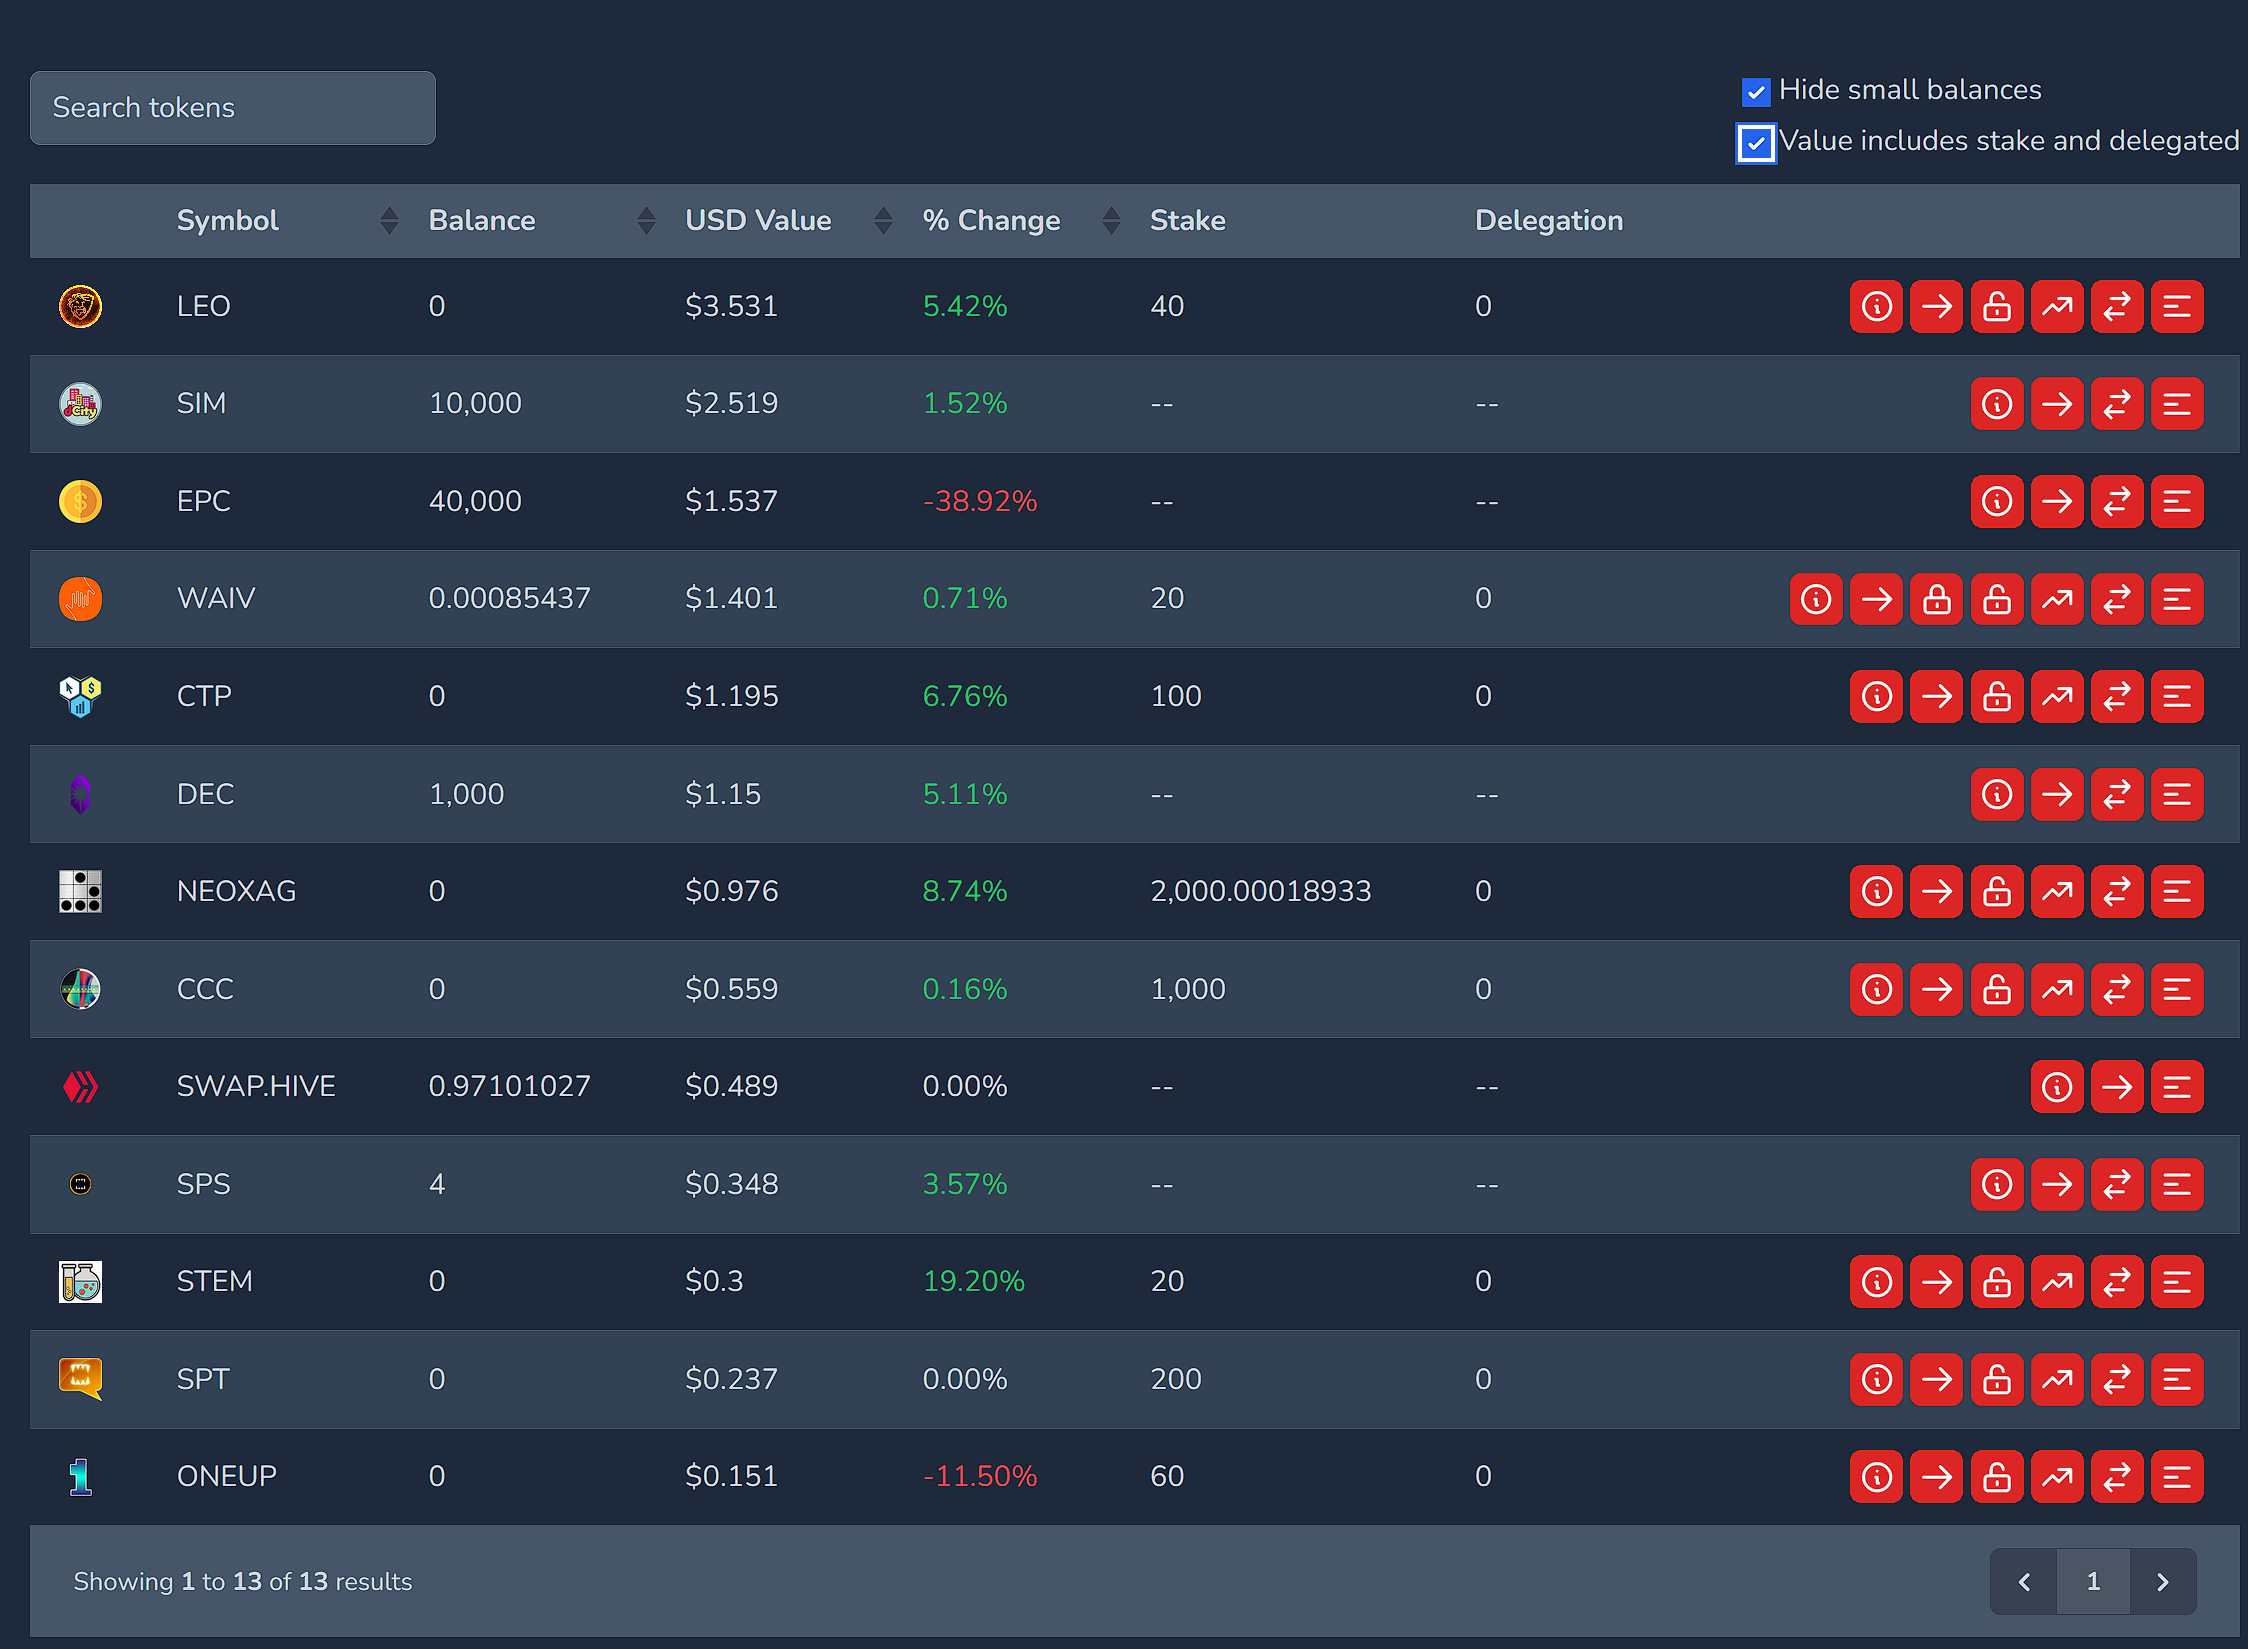2248x1649 pixels.
Task: Click the 19.20% change value
Action: pos(974,1281)
